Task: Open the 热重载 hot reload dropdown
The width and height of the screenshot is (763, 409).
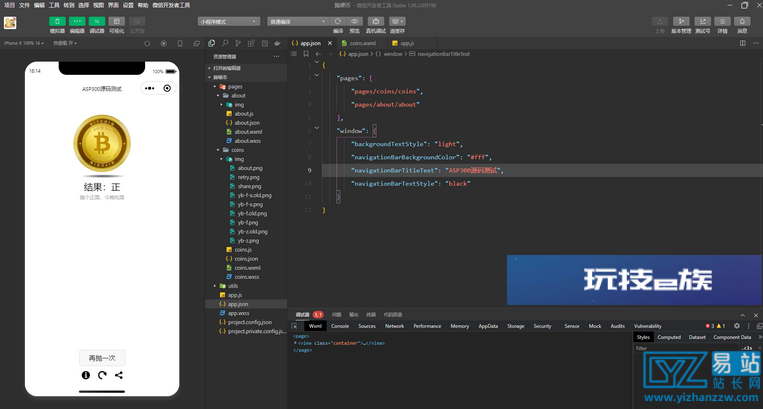Action: 65,43
